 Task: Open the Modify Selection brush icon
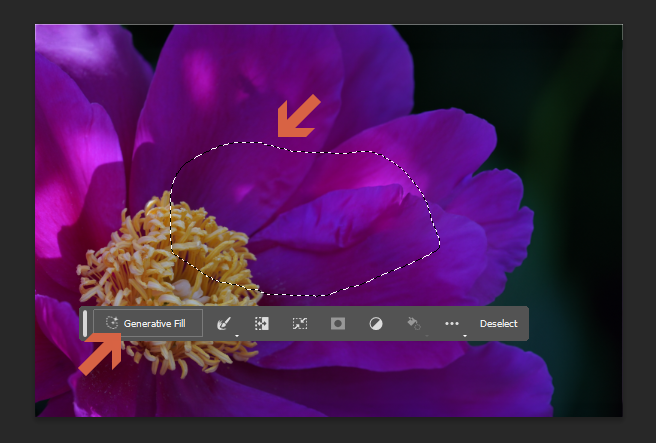point(224,323)
